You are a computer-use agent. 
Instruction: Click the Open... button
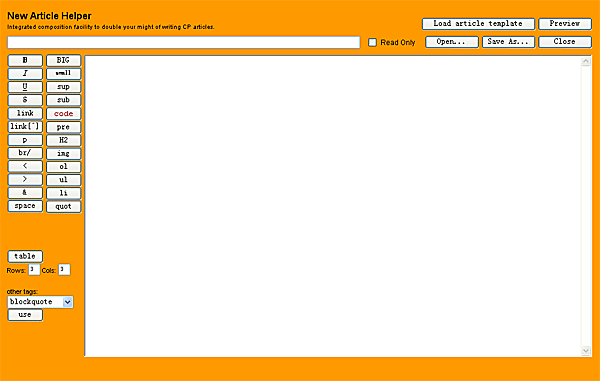click(x=452, y=42)
